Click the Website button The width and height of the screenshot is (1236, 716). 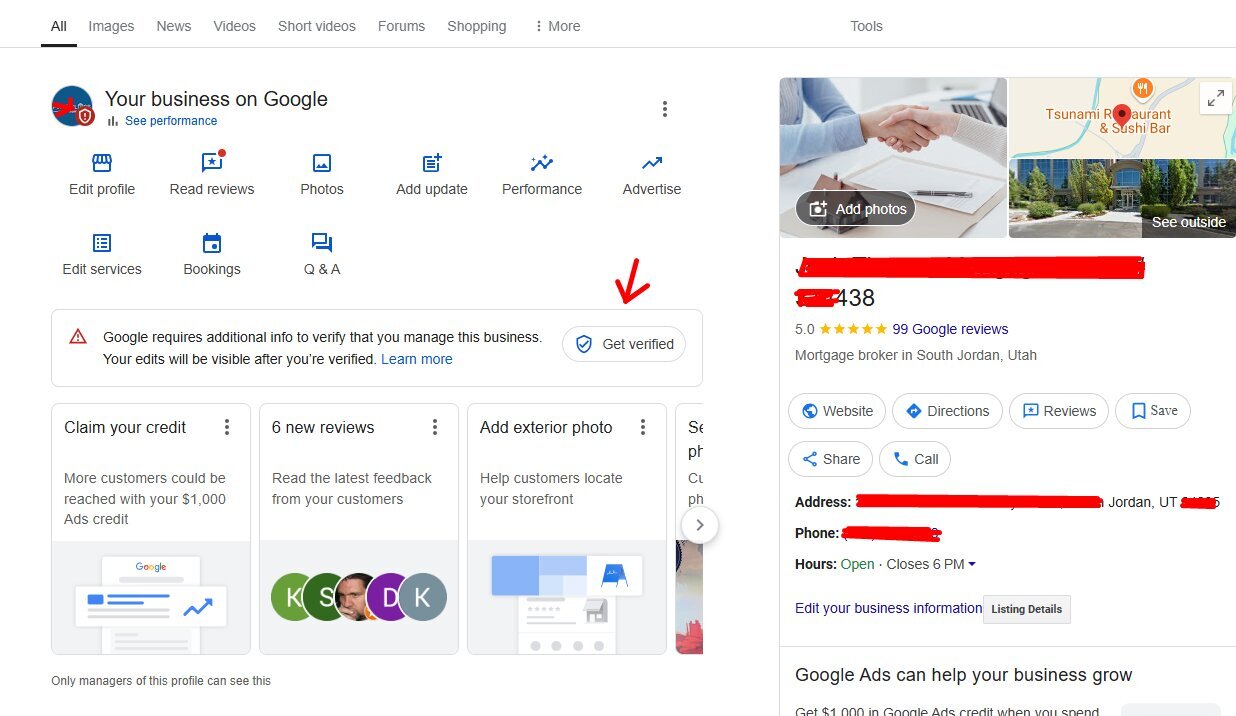(837, 411)
